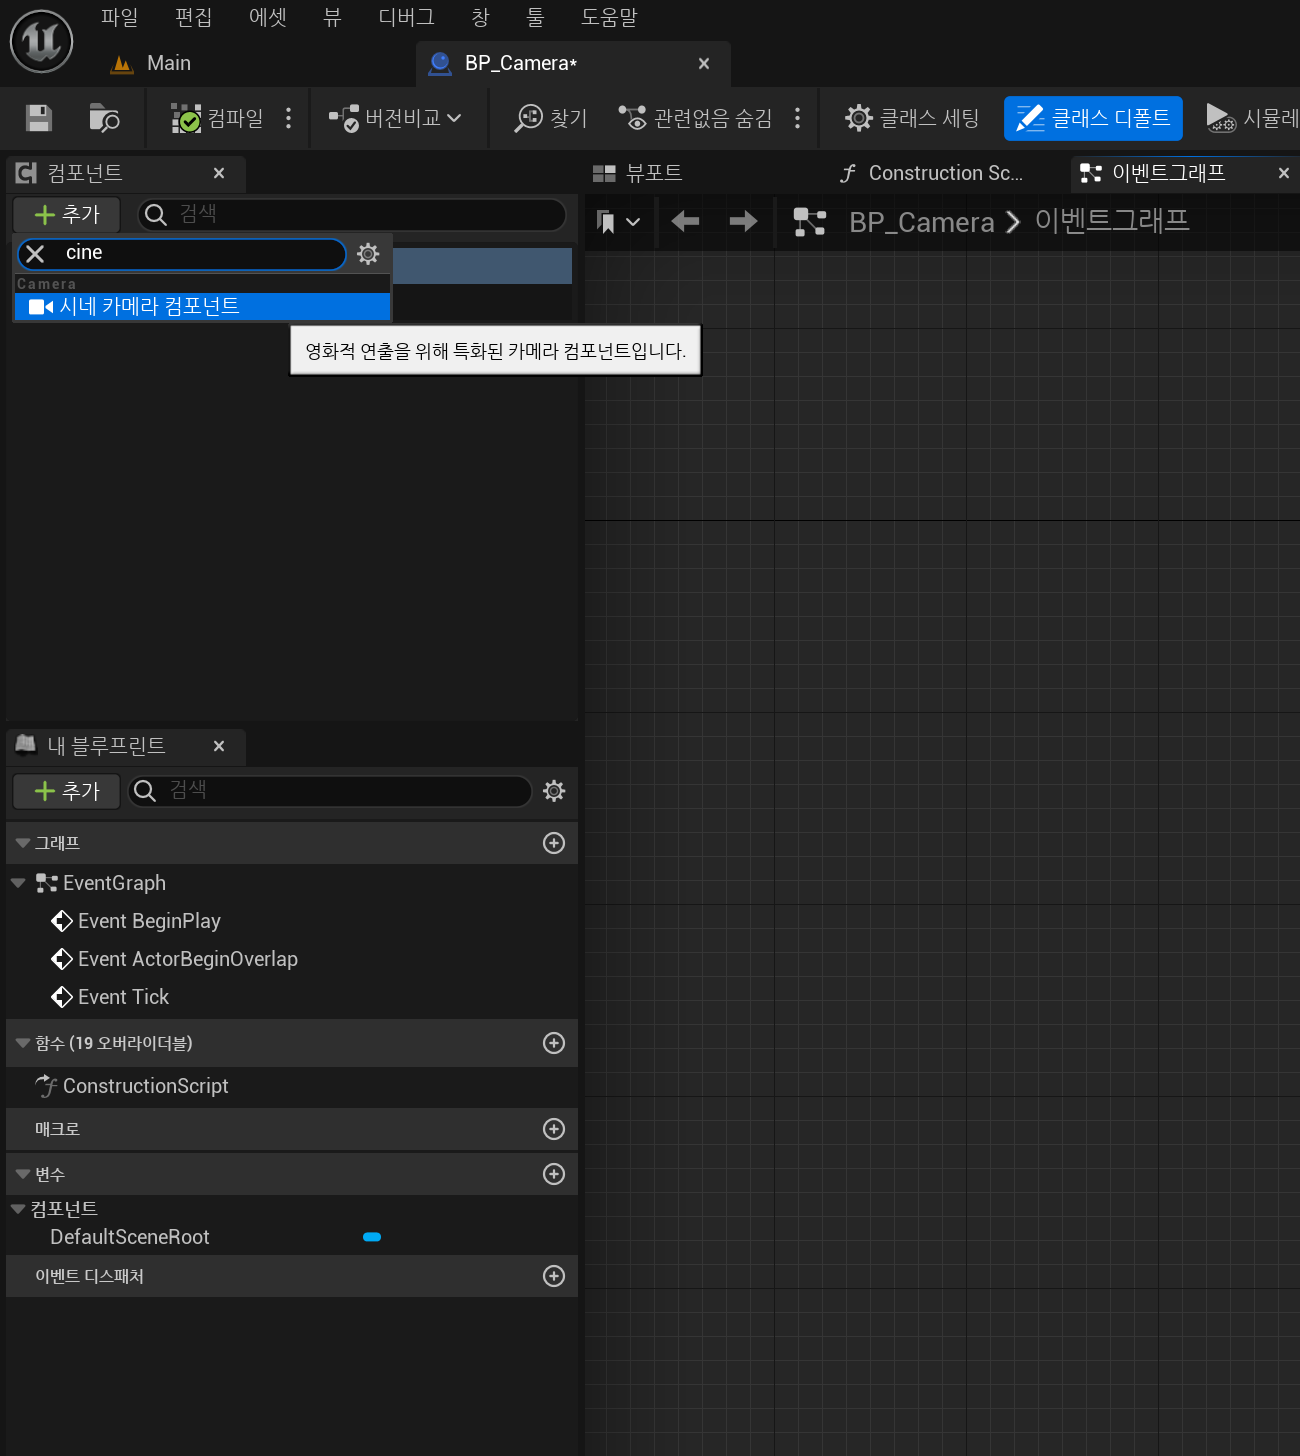This screenshot has width=1300, height=1456.
Task: Add a new function via plus icon
Action: pyautogui.click(x=554, y=1043)
